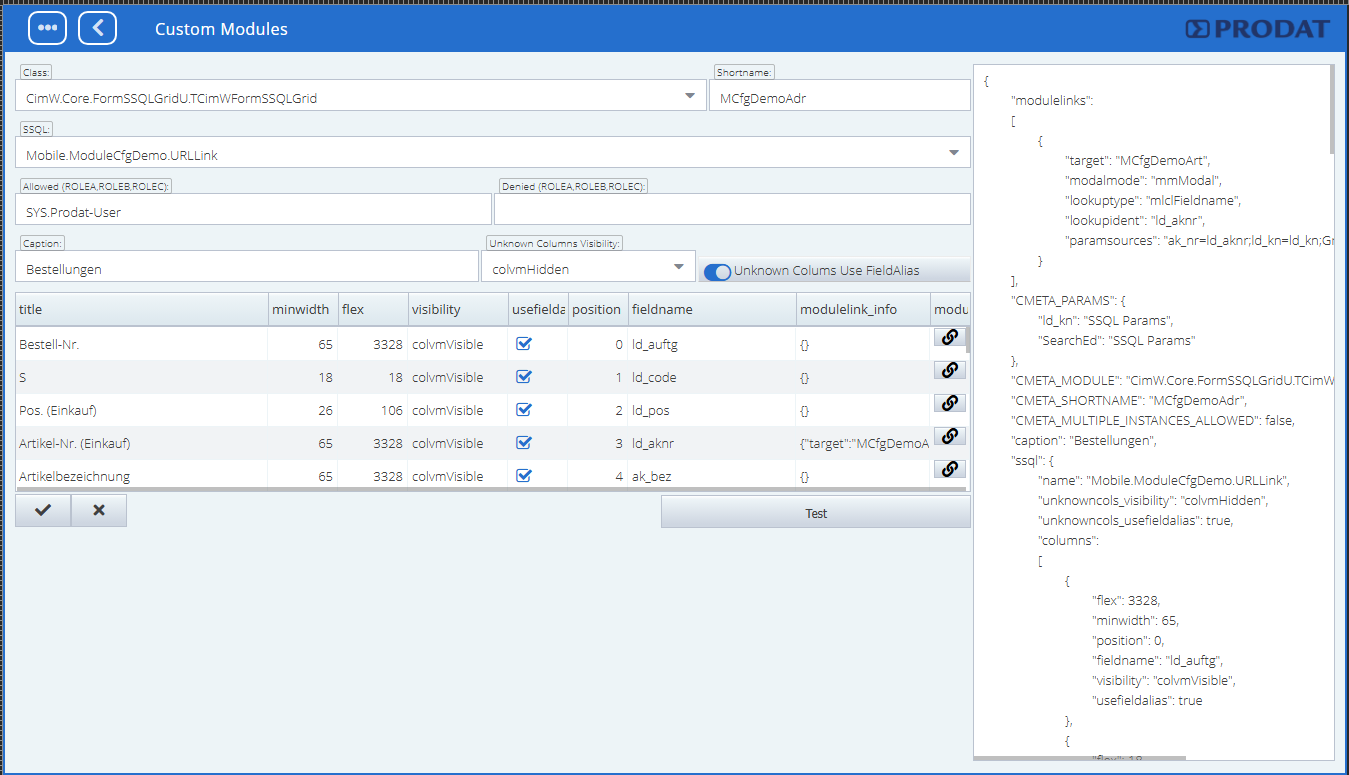Uncheck usefieldalias for Bestell-Nr. row

[523, 344]
